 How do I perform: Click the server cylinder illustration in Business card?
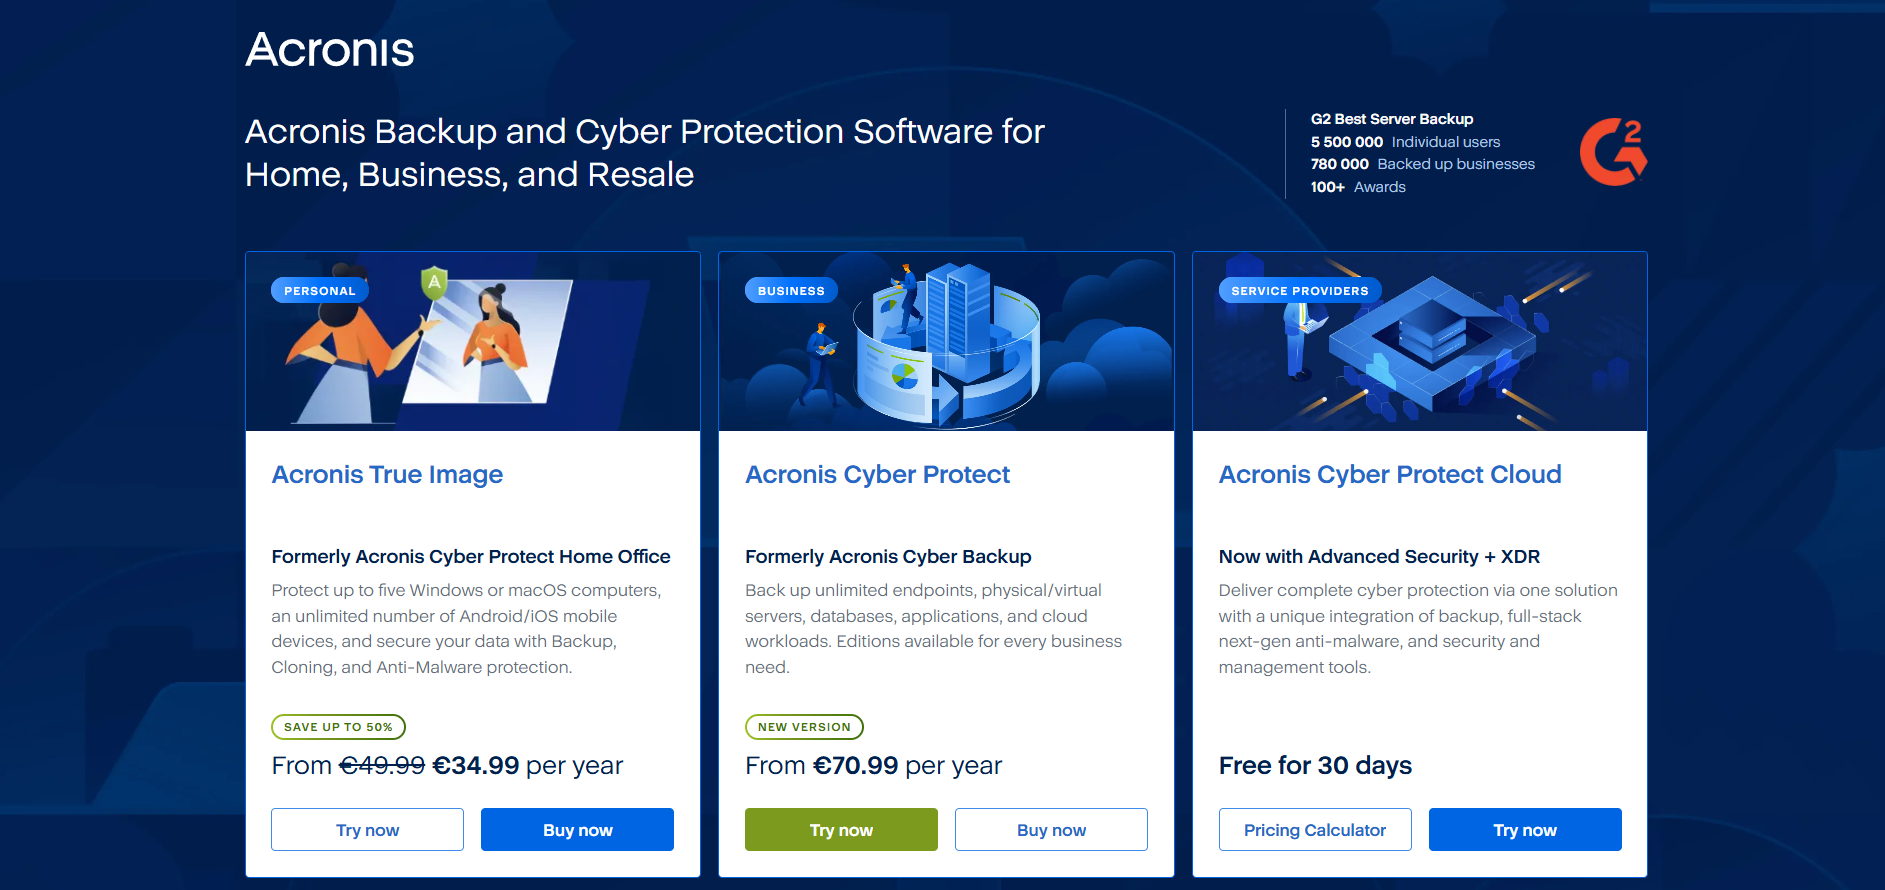coord(946,345)
